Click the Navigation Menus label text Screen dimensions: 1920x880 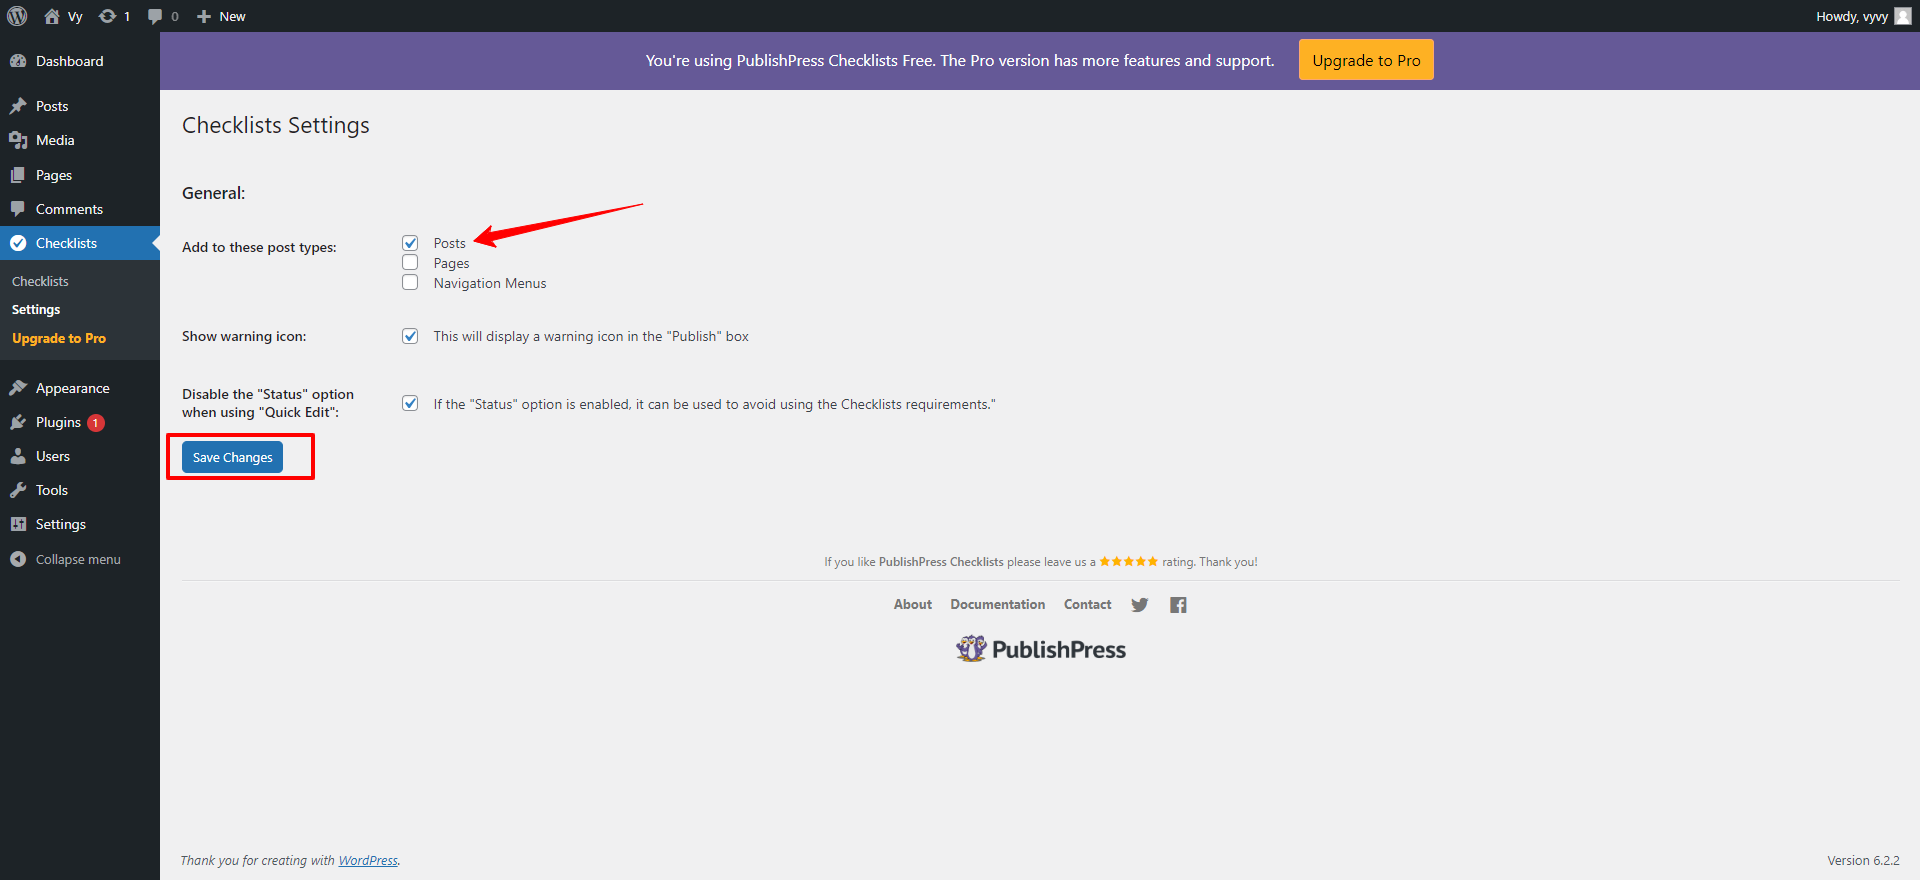tap(490, 283)
